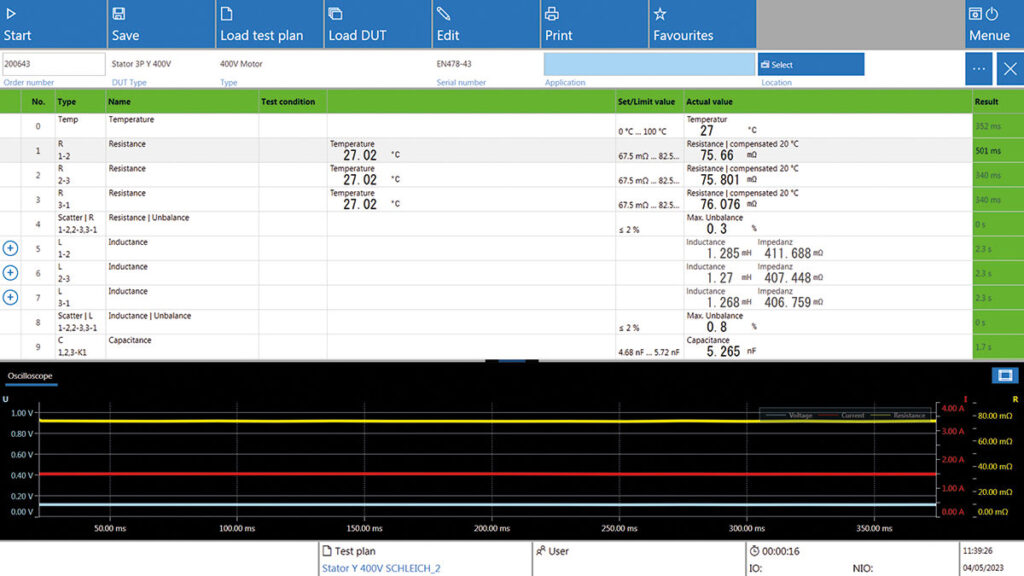The width and height of the screenshot is (1024, 576).
Task: Expand inductance row 5 details
Action: [11, 248]
